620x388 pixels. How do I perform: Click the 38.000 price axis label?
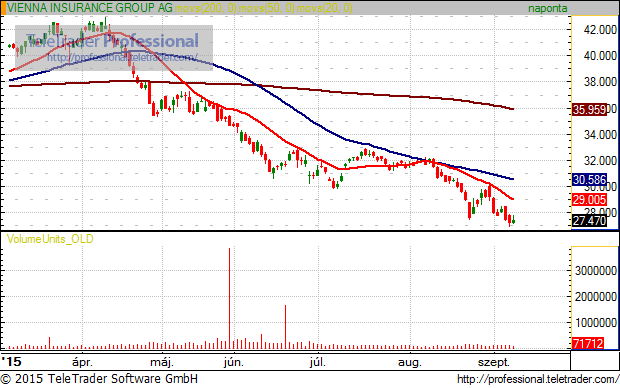600,82
